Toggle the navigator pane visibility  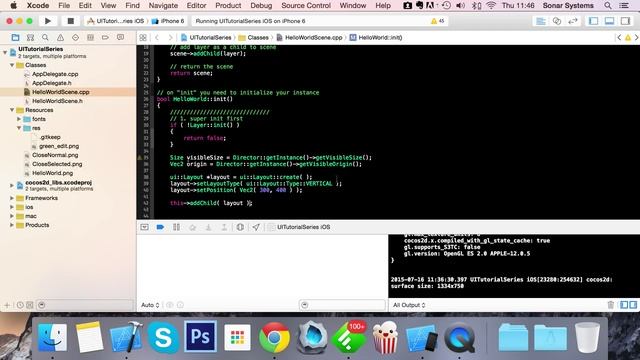(x=593, y=21)
